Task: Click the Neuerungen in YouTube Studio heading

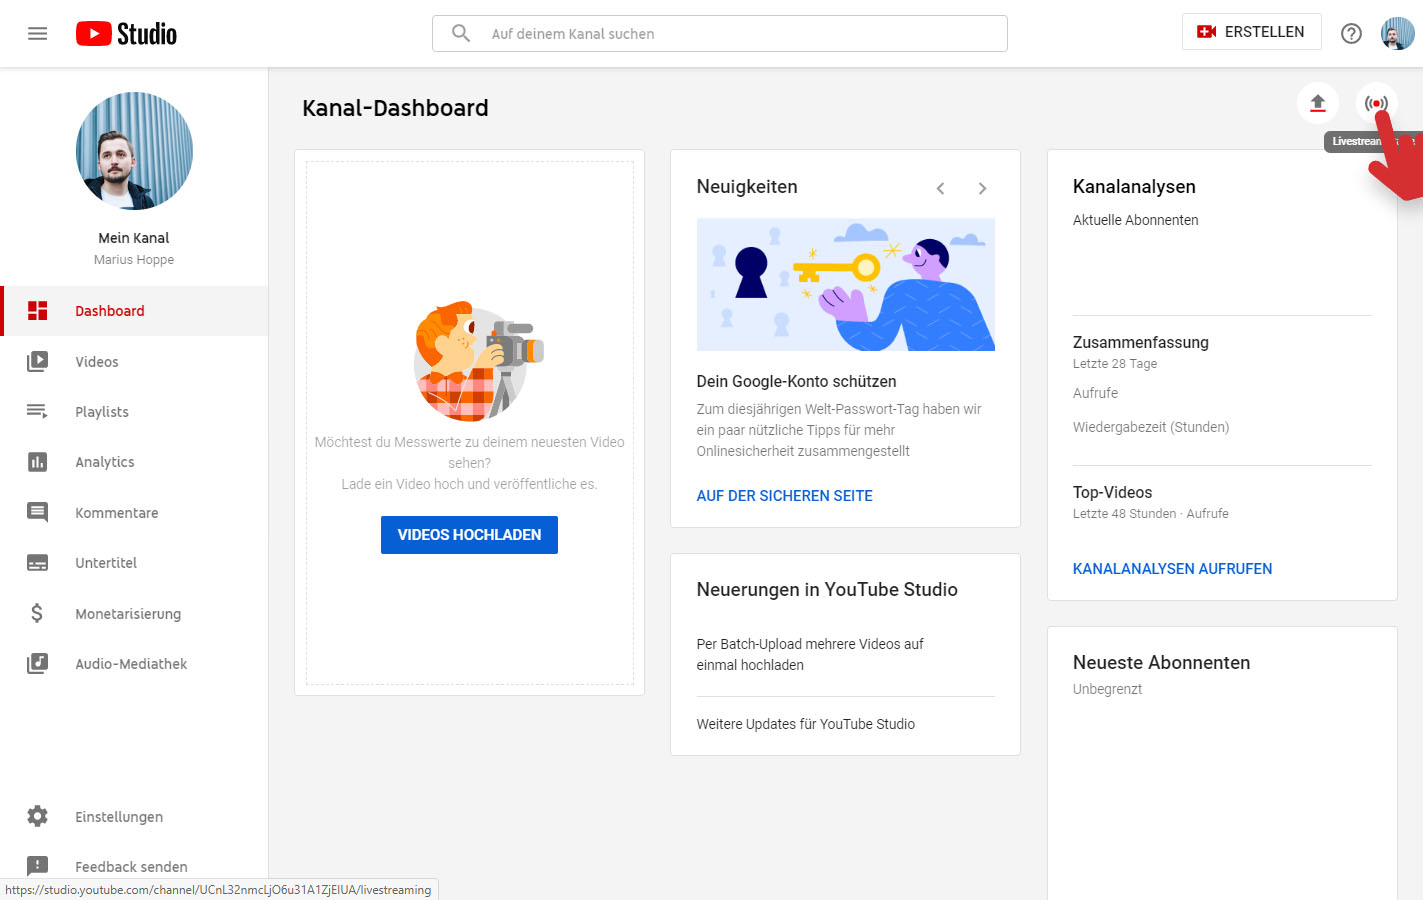Action: [827, 590]
